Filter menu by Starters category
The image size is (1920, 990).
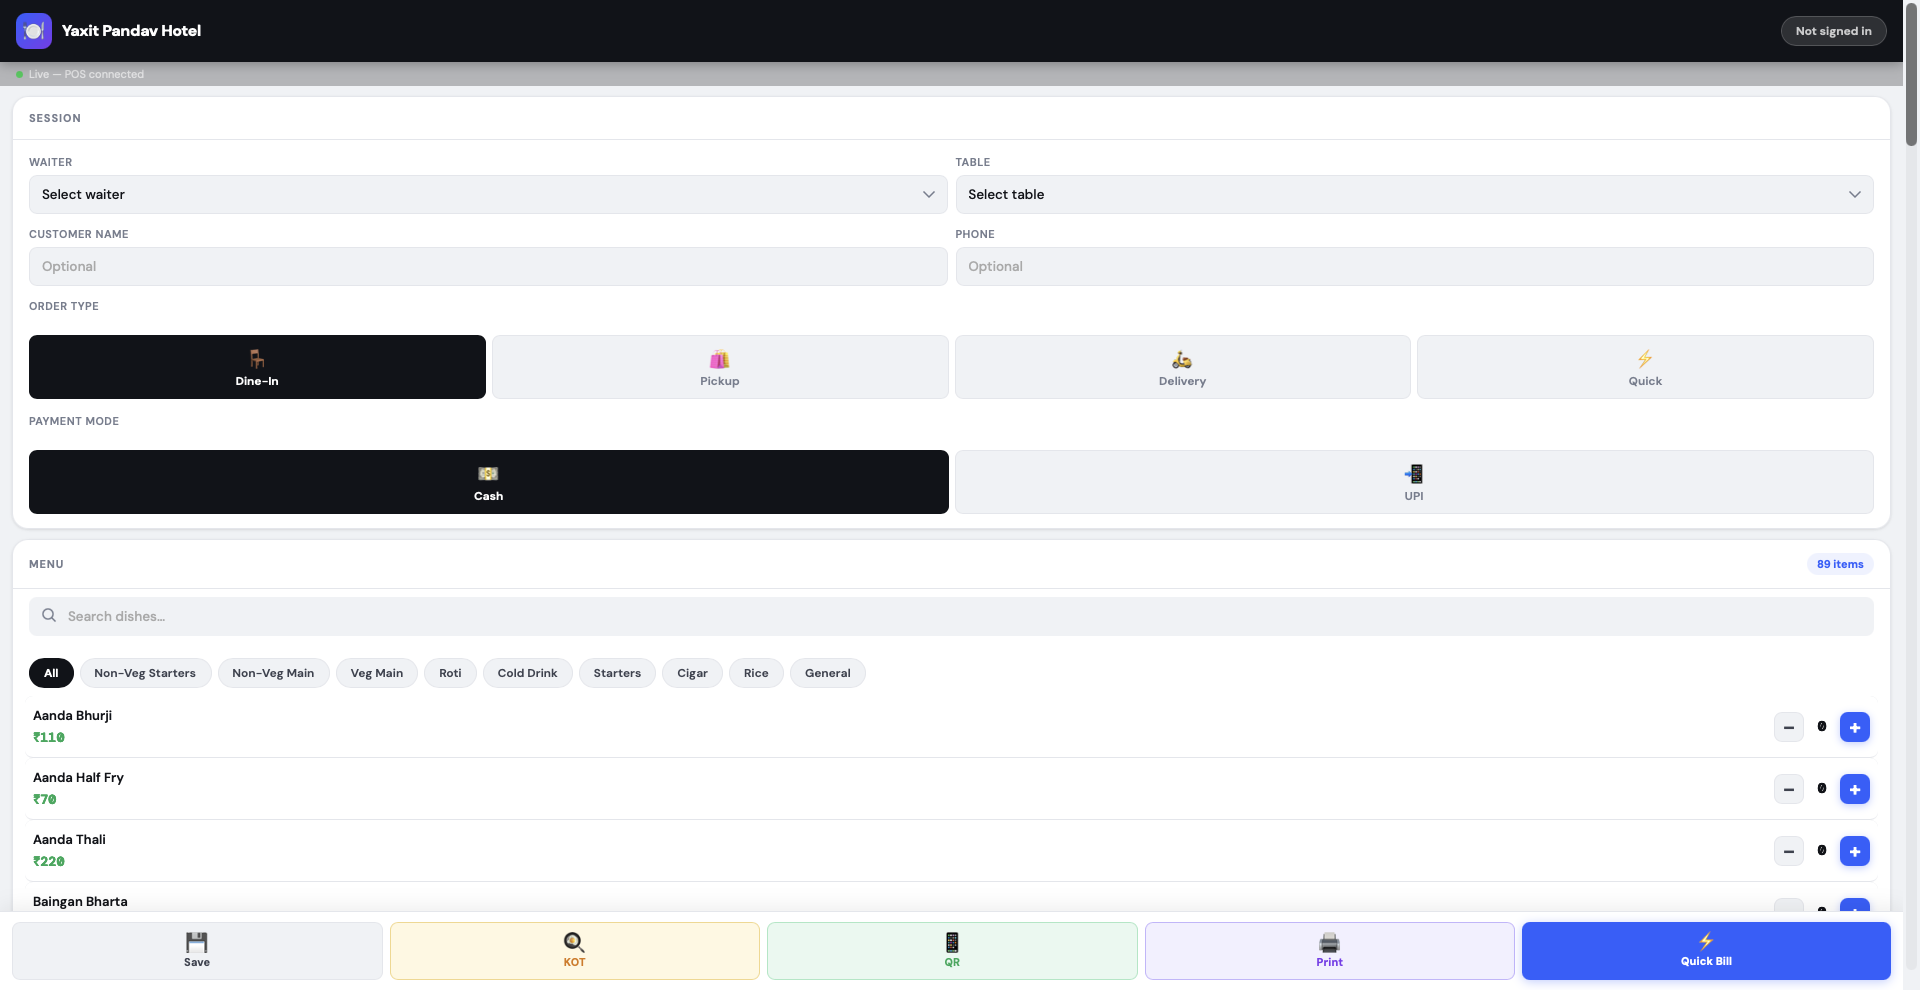pos(617,673)
